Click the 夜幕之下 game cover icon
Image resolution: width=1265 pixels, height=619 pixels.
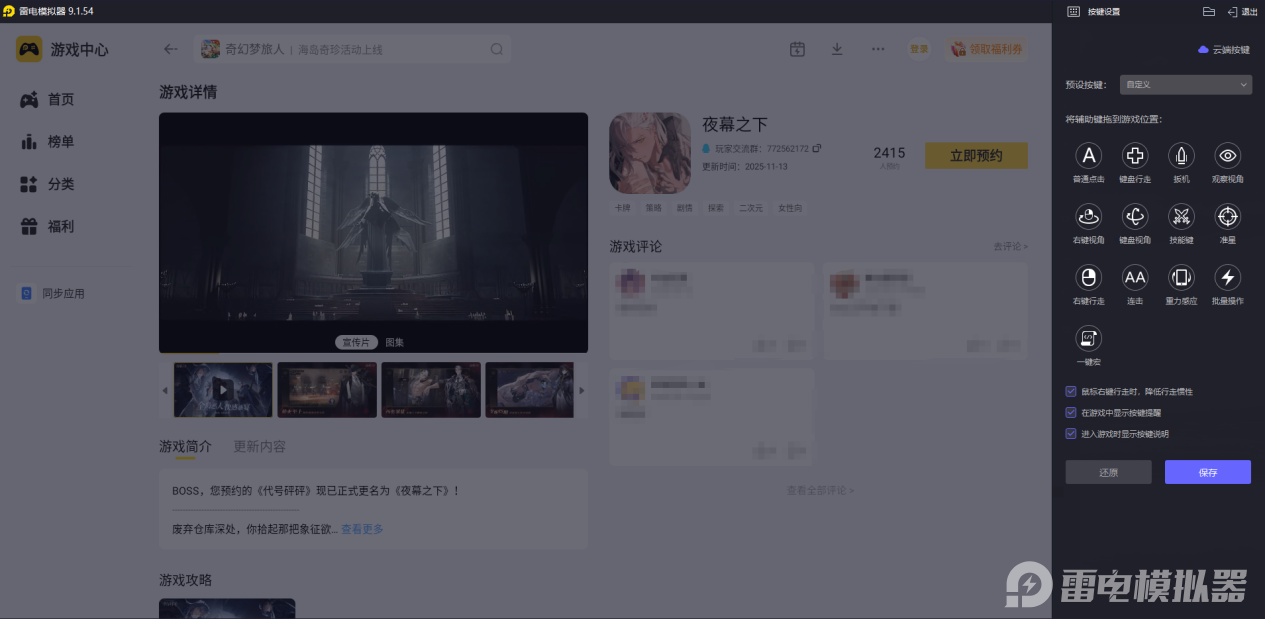point(650,152)
